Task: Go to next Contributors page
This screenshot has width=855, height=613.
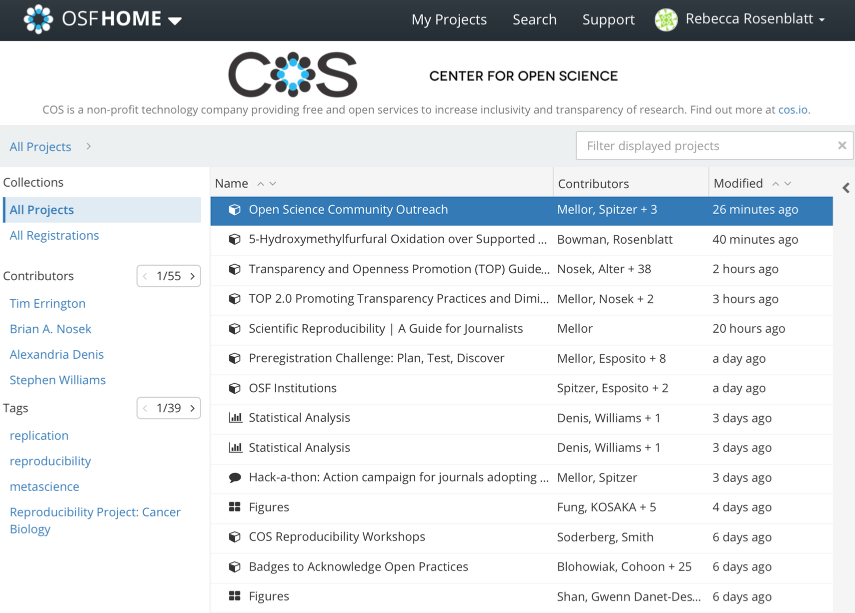Action: pos(192,276)
